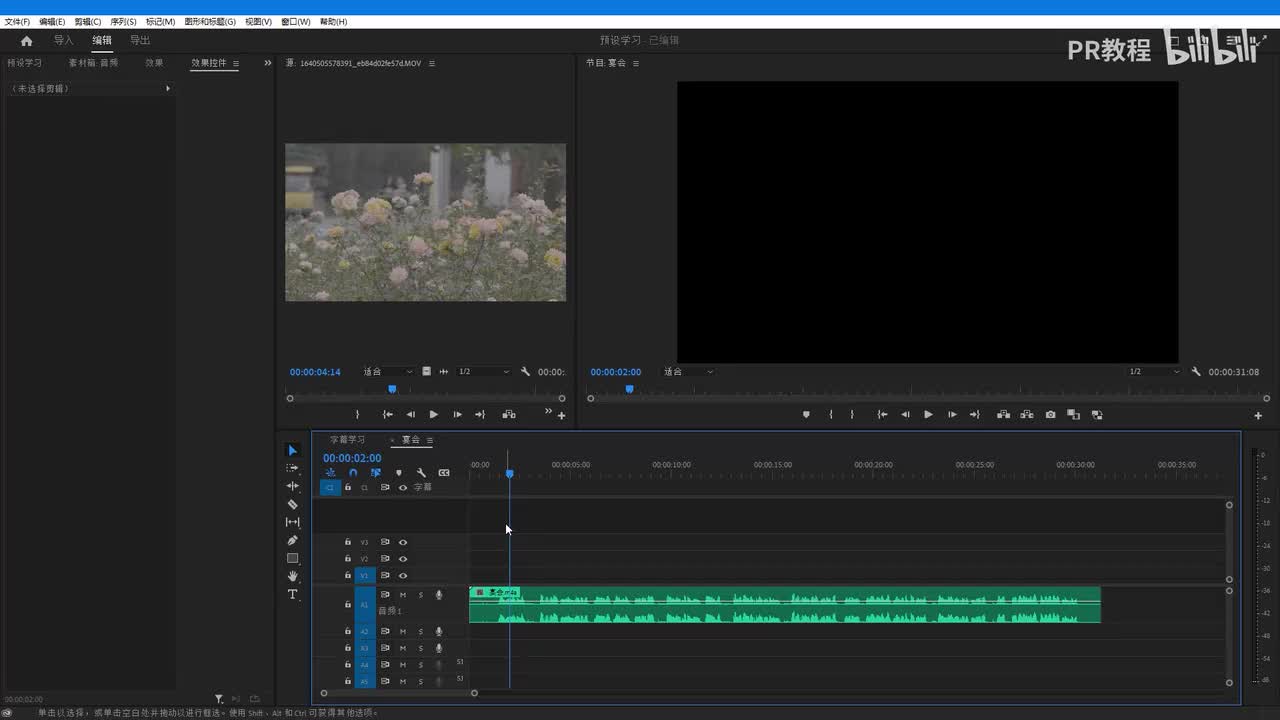Select the Ripple Edit tool
The image size is (1280, 720).
(292, 486)
